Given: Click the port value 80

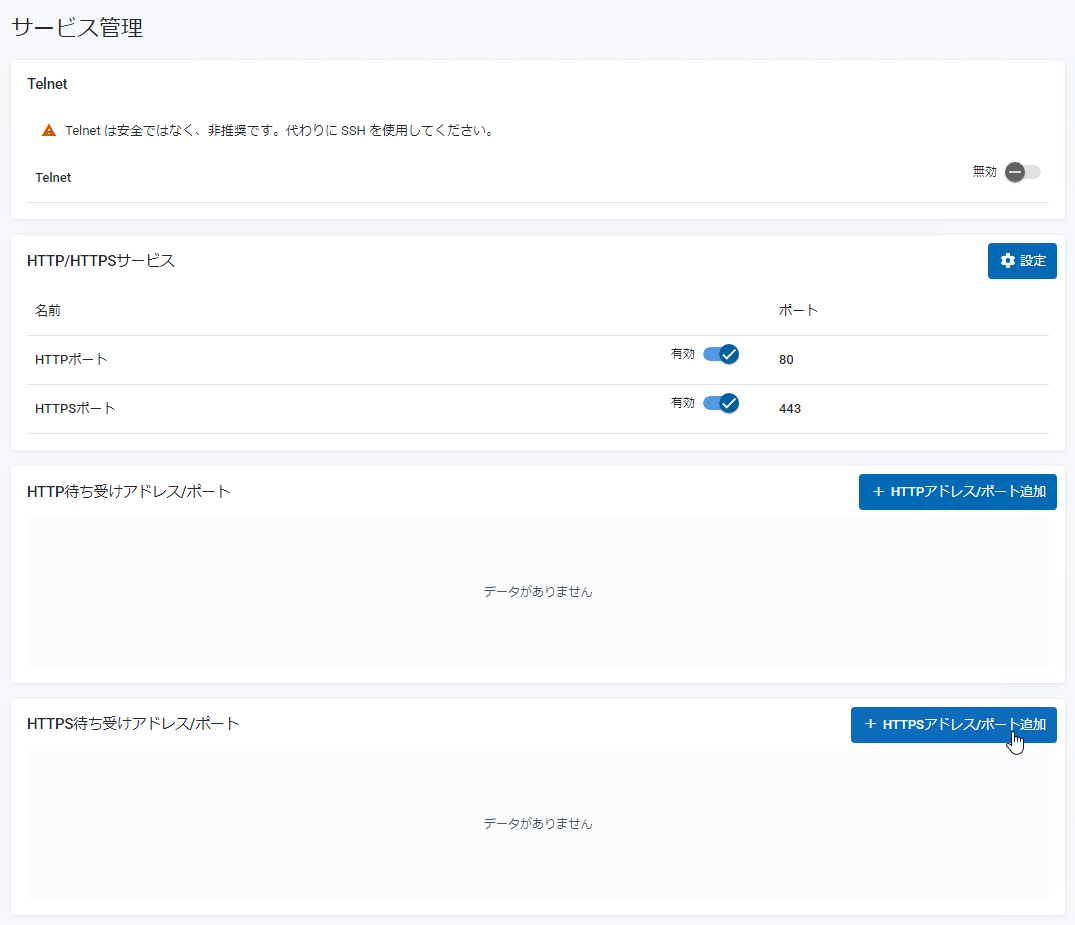Looking at the screenshot, I should coord(786,360).
